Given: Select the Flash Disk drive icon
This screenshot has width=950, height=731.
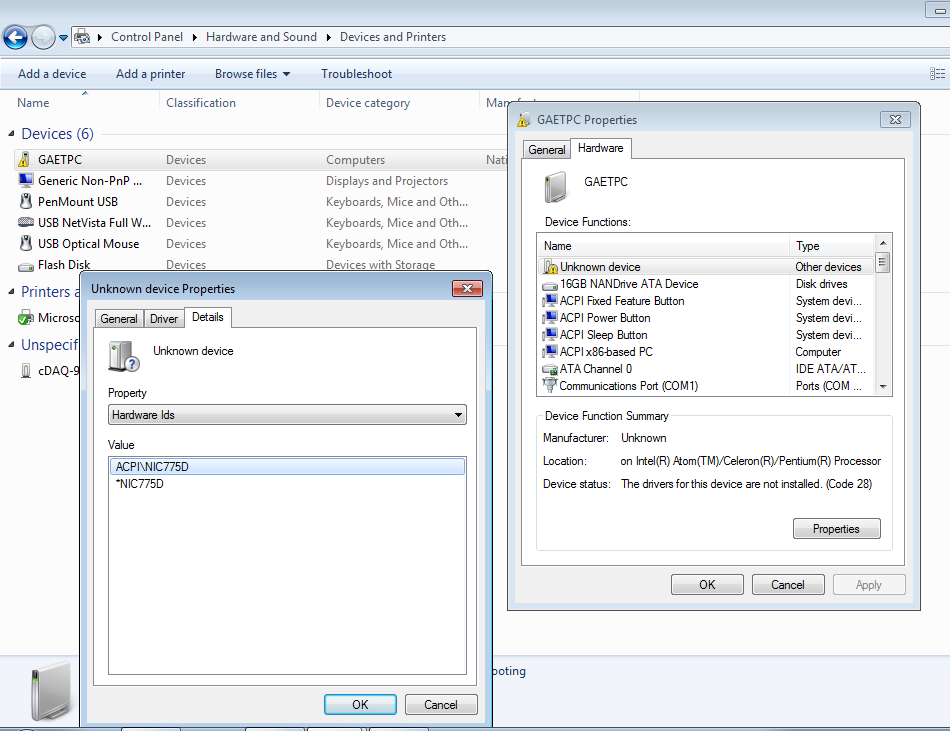Looking at the screenshot, I should 25,266.
